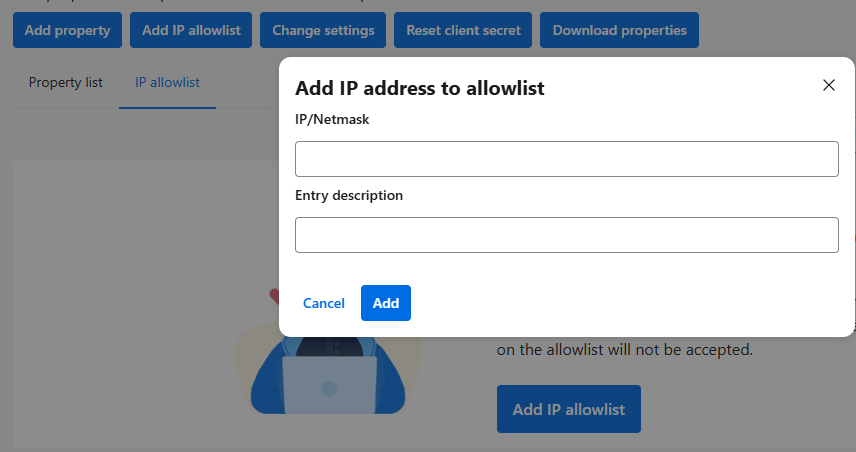
Task: Click the Entry description label
Action: coord(349,195)
